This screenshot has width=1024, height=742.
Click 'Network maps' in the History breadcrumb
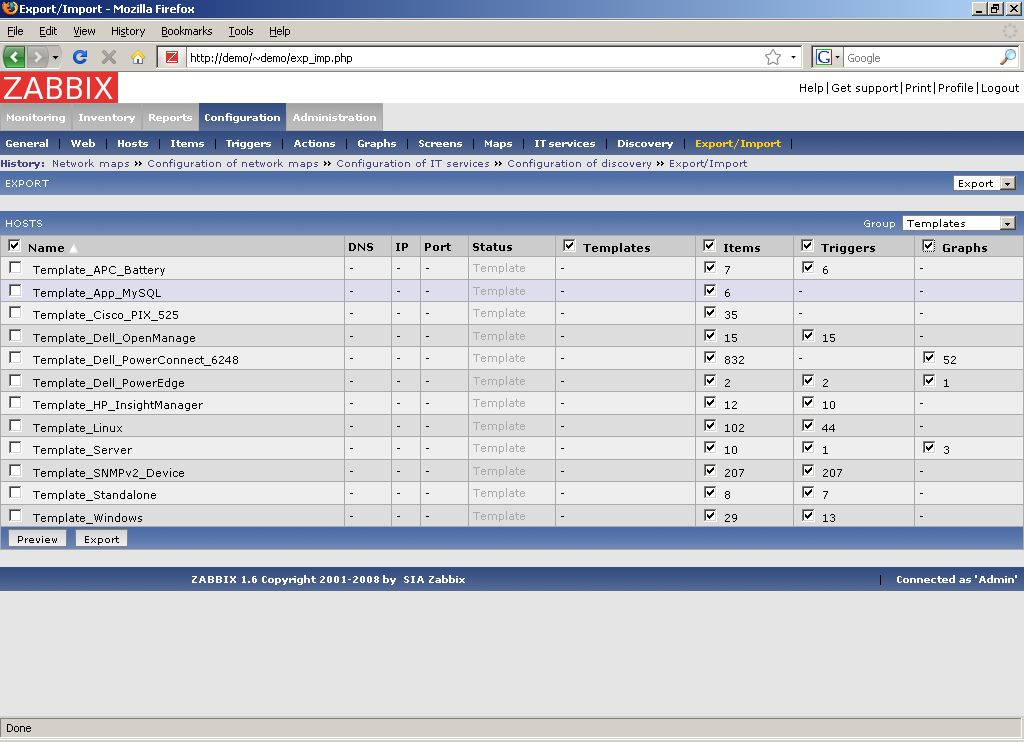coord(91,164)
